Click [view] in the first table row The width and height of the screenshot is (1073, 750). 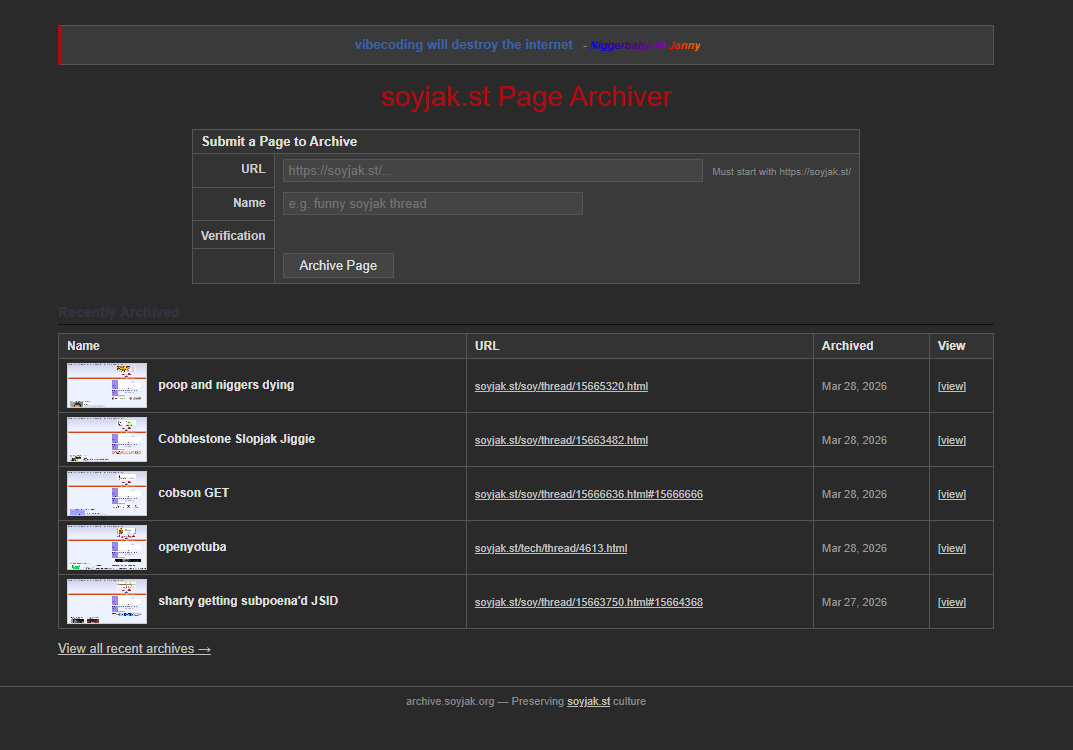point(951,386)
